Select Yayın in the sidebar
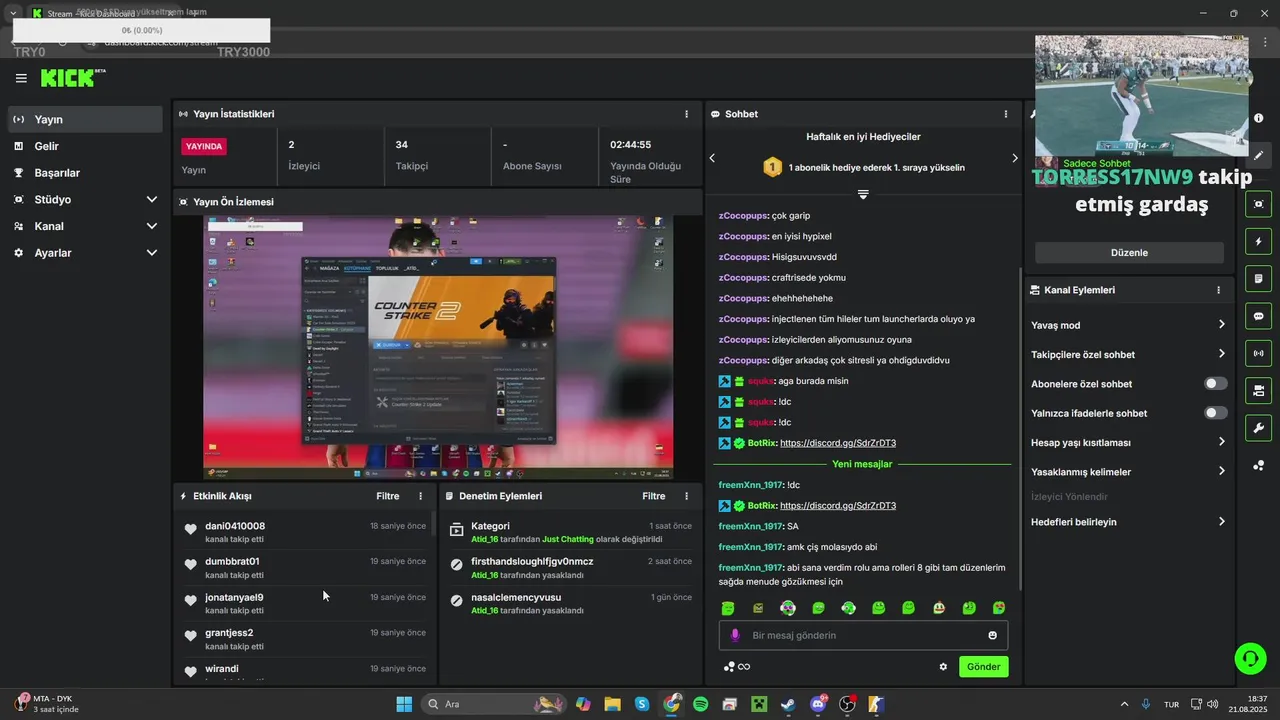 coord(85,119)
